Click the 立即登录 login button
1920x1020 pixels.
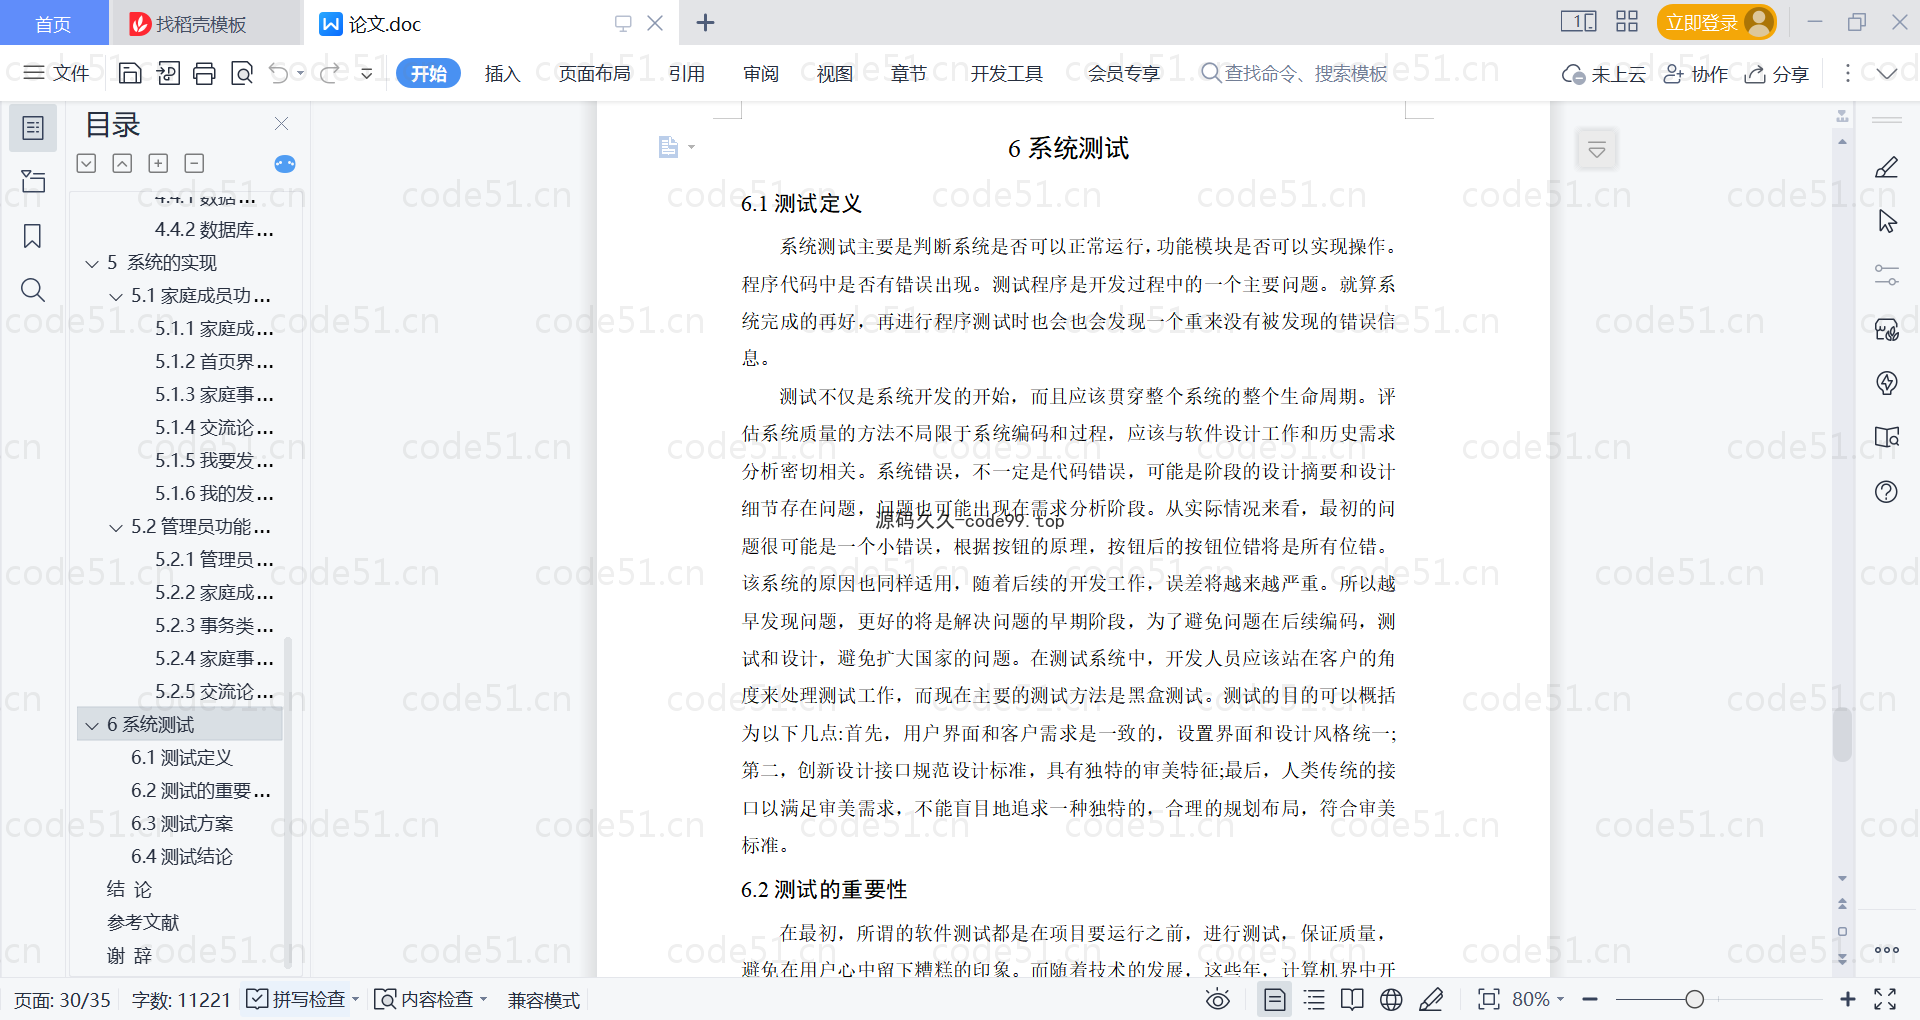pyautogui.click(x=1716, y=22)
